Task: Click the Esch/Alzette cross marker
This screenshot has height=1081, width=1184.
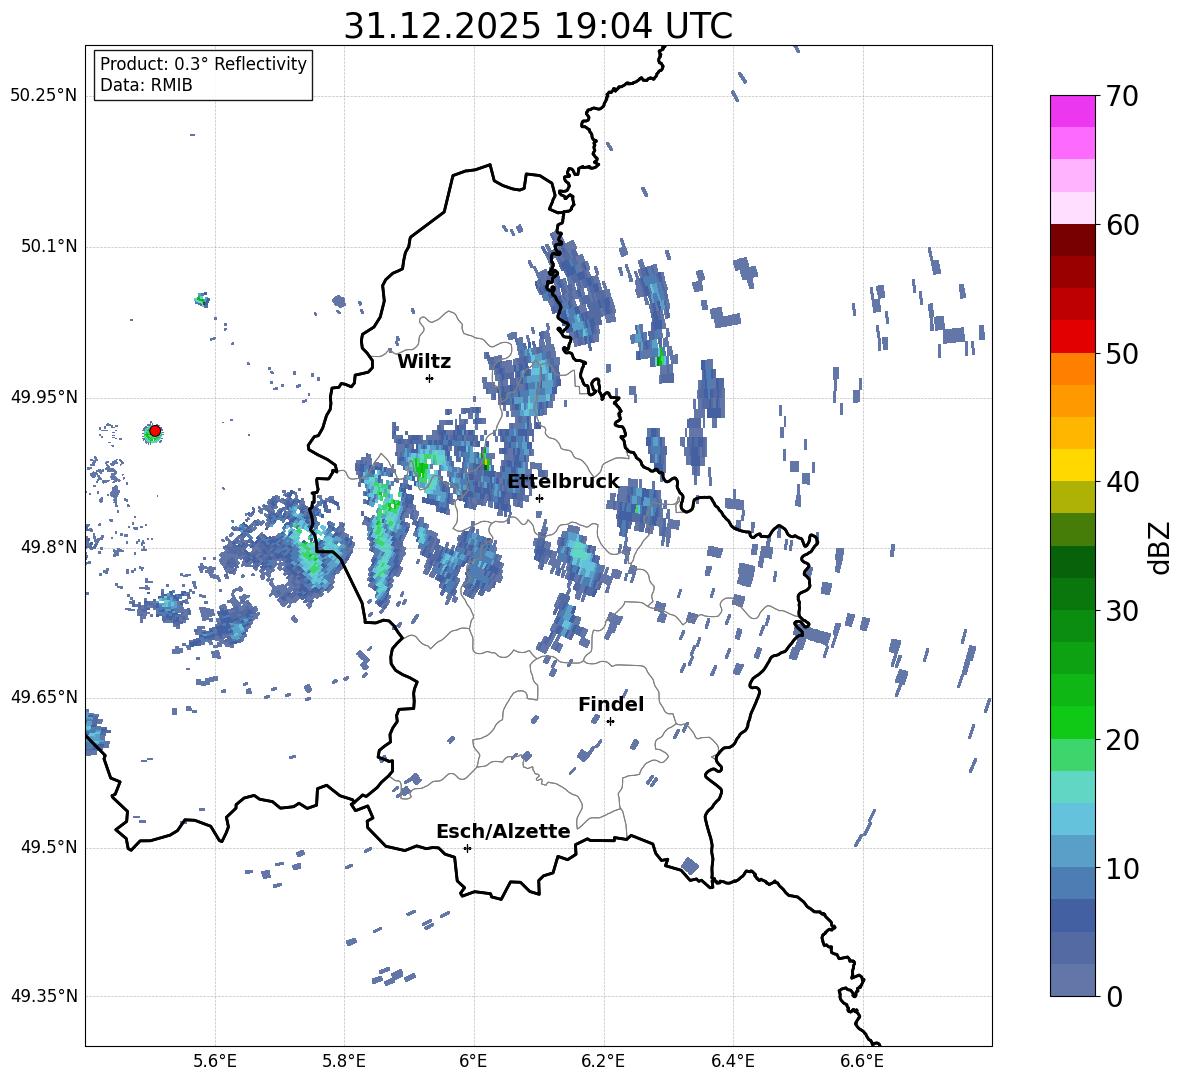Action: click(x=467, y=848)
